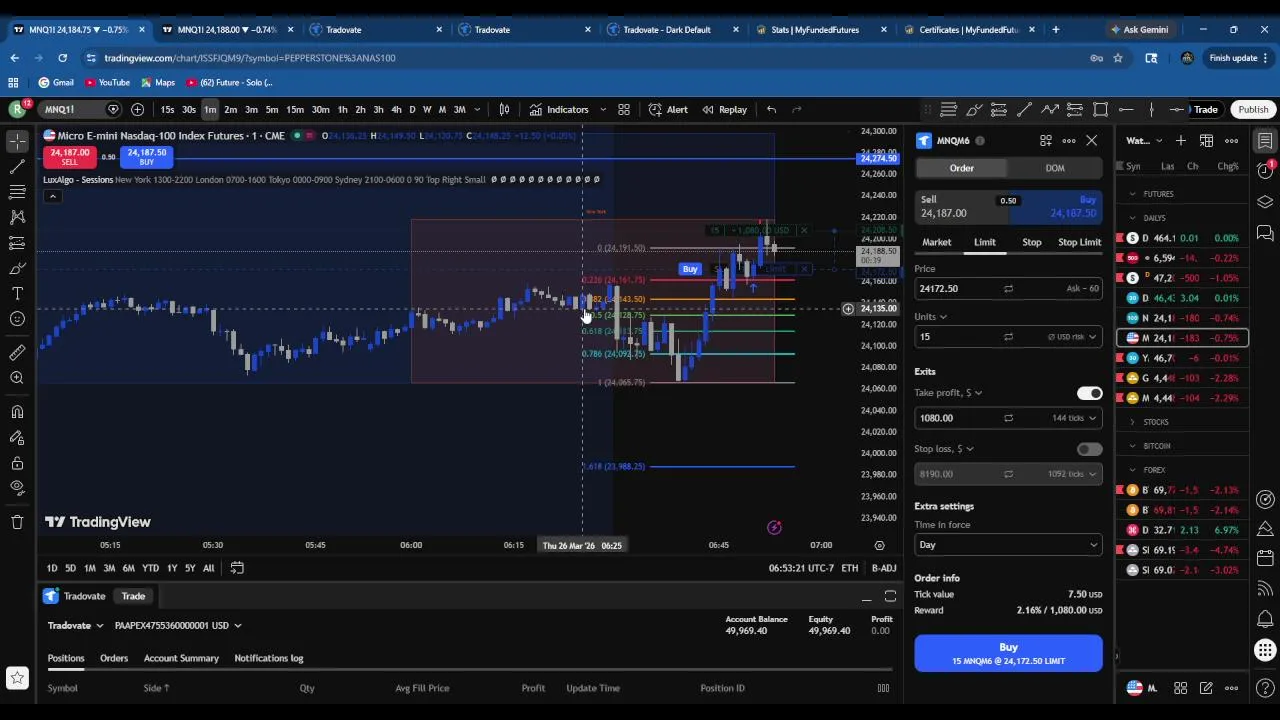Select the zoom in tool
Image resolution: width=1280 pixels, height=720 pixels.
(x=17, y=378)
